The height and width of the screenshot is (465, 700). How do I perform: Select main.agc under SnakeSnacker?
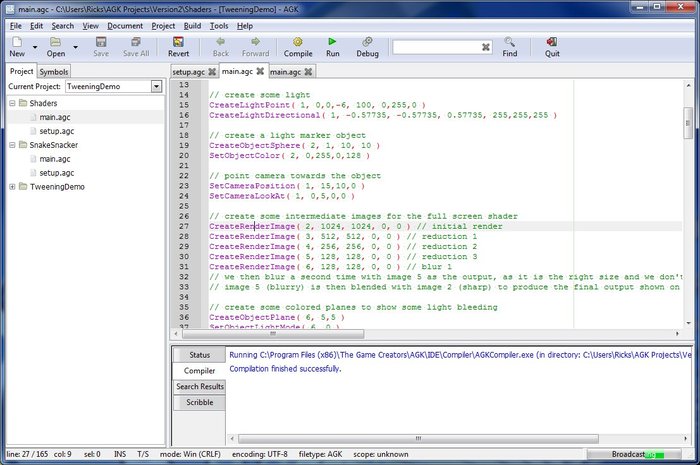(54, 159)
